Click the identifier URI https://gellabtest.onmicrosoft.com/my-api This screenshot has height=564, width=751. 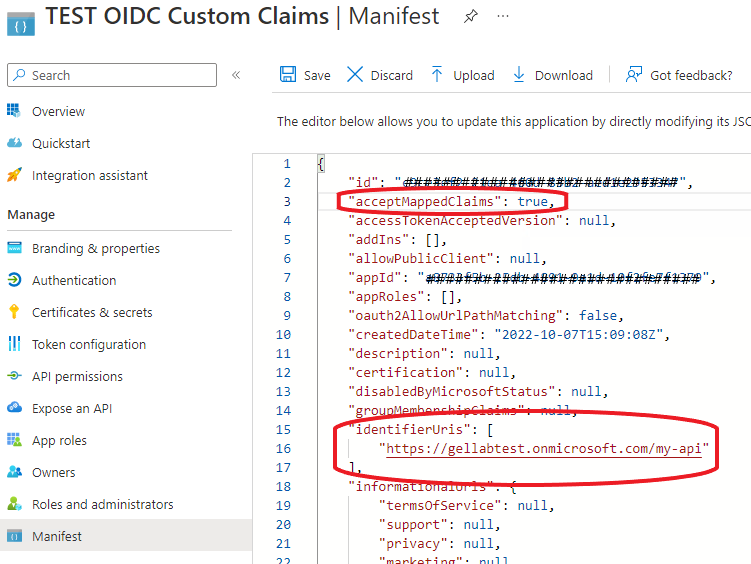pyautogui.click(x=544, y=449)
